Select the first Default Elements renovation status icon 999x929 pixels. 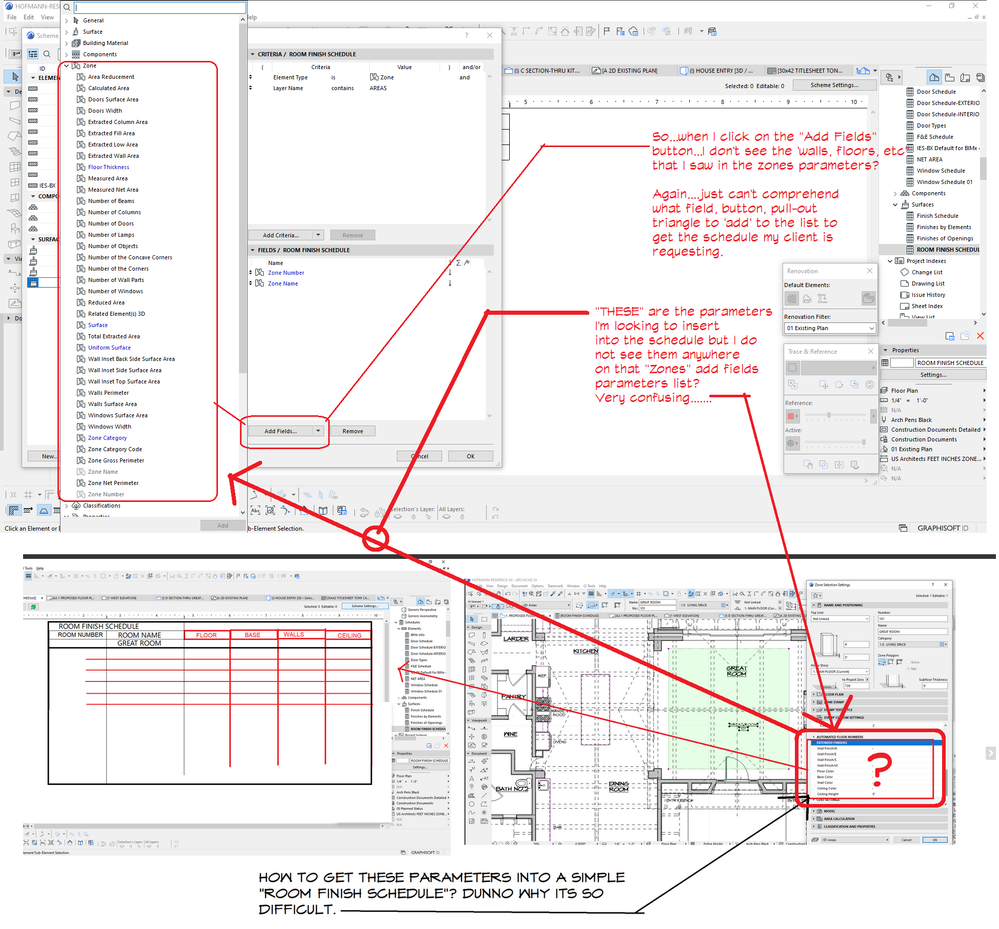point(791,298)
